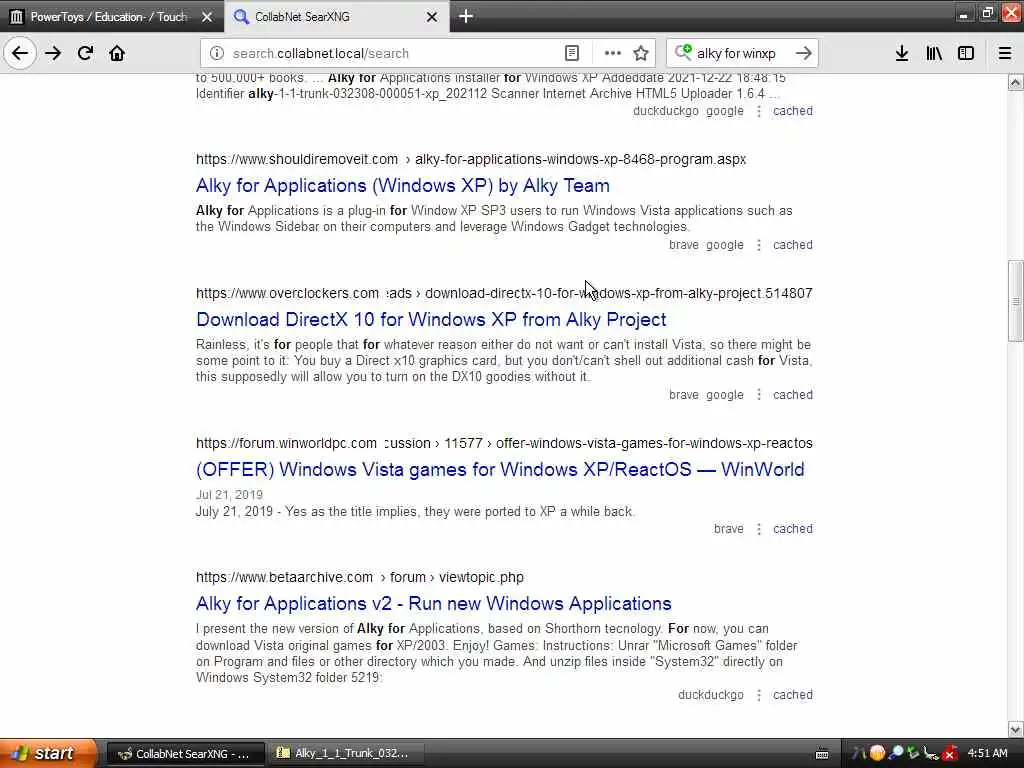Click 'Jul 21, 2019' date text

[229, 495]
